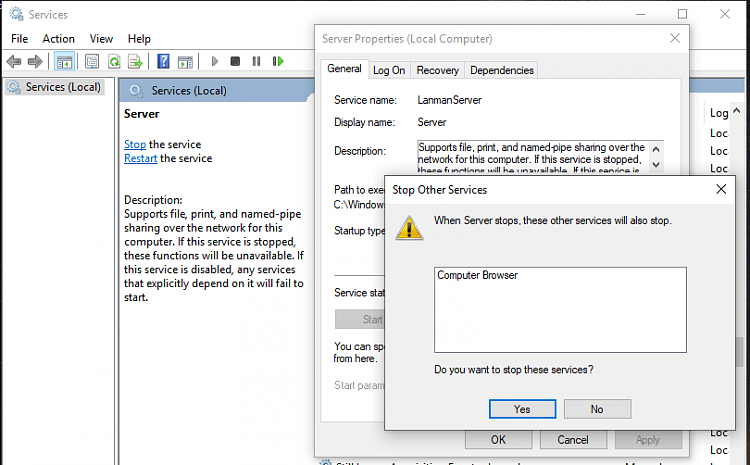The width and height of the screenshot is (750, 465).
Task: Close the Server Properties dialog
Action: tap(674, 38)
